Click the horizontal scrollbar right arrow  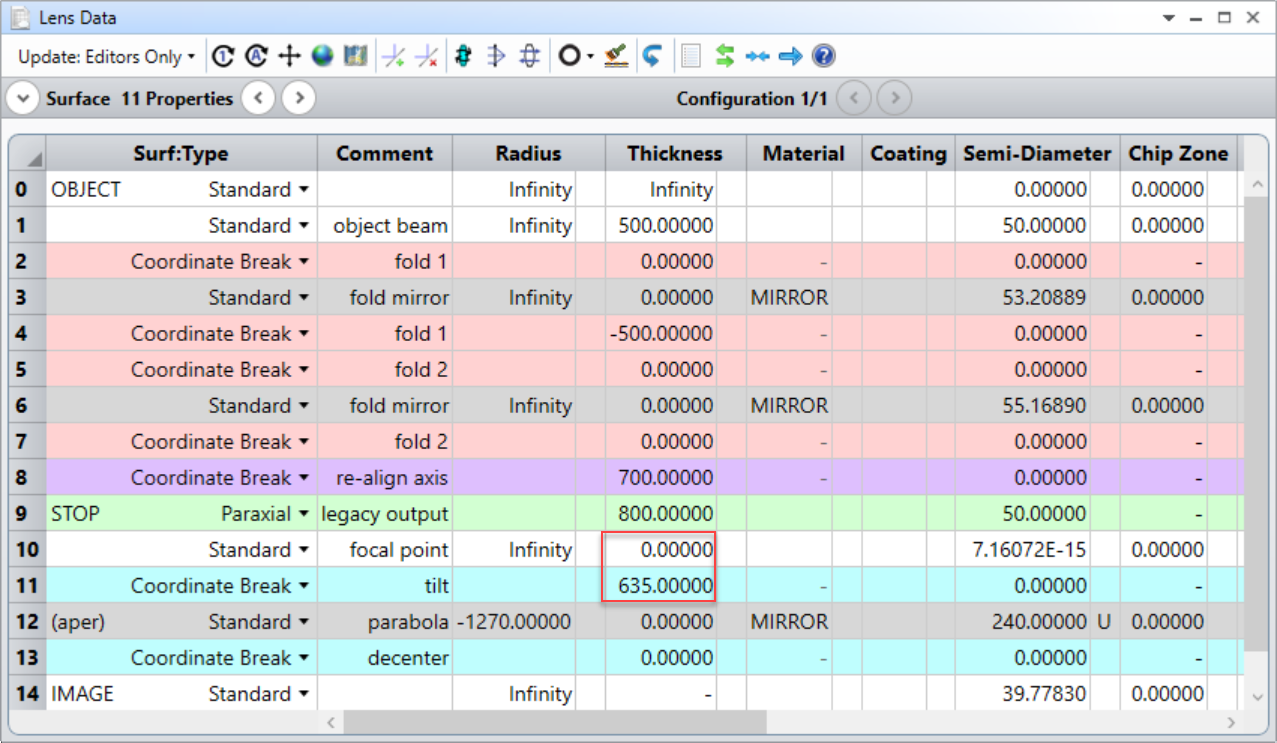1232,721
